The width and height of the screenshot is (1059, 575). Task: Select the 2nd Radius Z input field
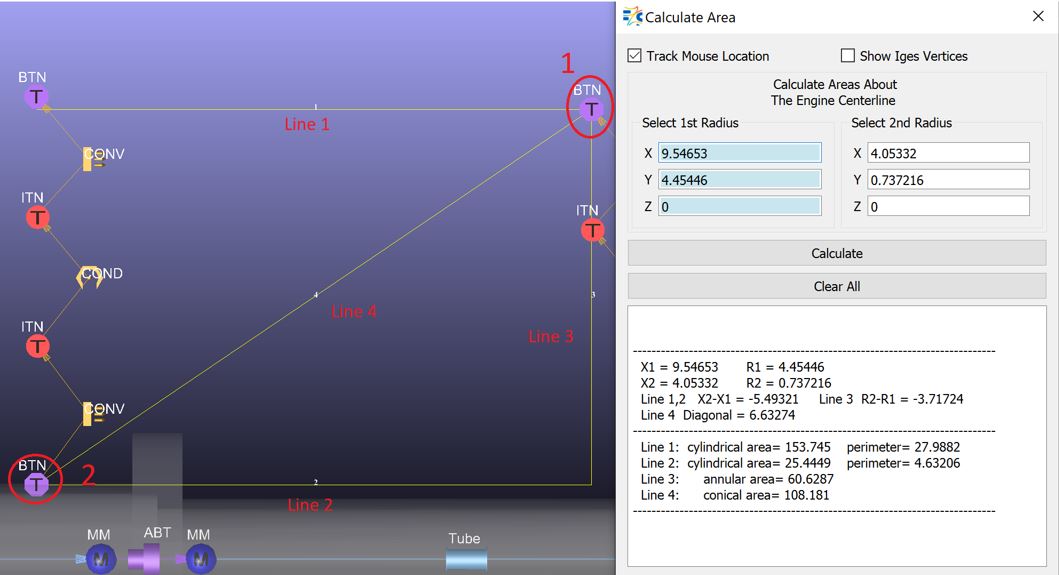tap(948, 206)
